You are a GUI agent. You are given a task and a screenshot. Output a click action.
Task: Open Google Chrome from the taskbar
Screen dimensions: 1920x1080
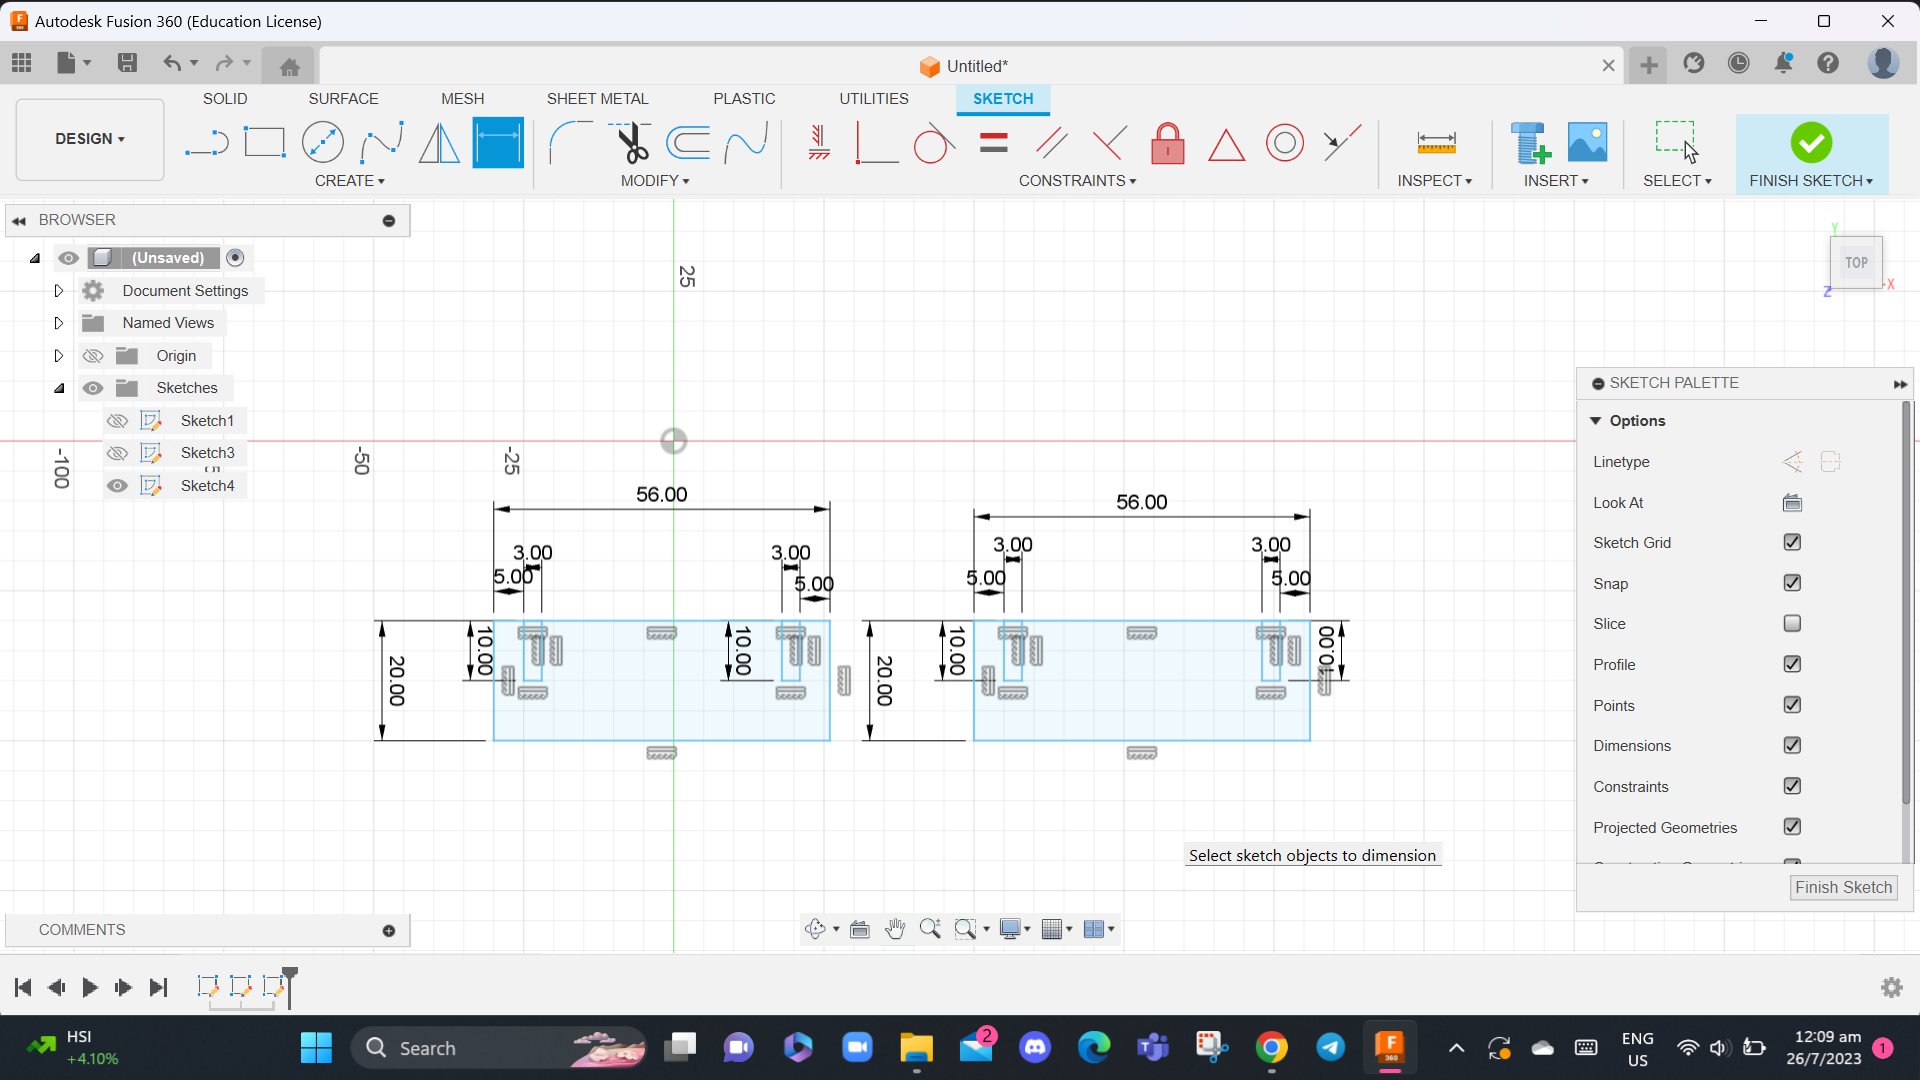point(1271,1047)
